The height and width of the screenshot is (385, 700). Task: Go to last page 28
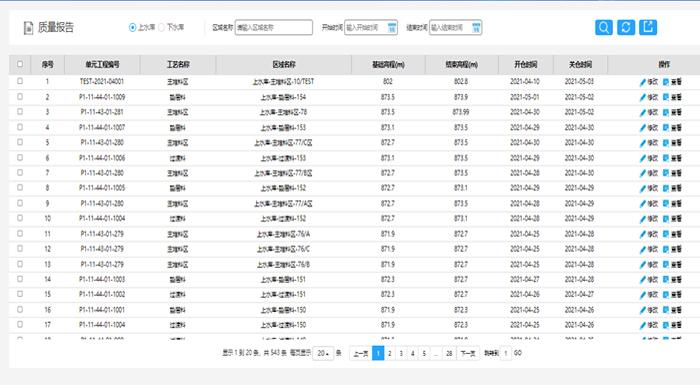449,353
